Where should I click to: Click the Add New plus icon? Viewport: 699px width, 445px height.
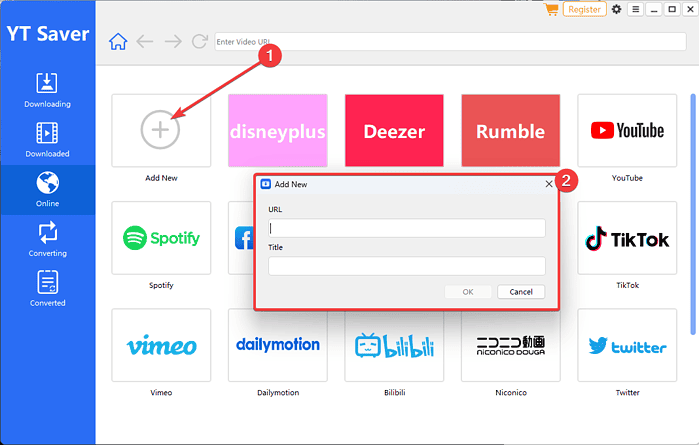click(160, 129)
